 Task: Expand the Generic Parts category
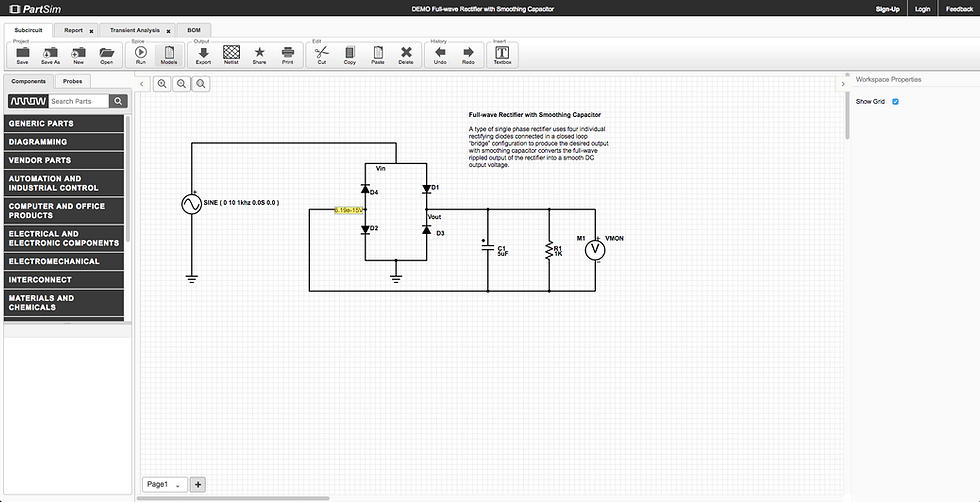click(x=64, y=124)
